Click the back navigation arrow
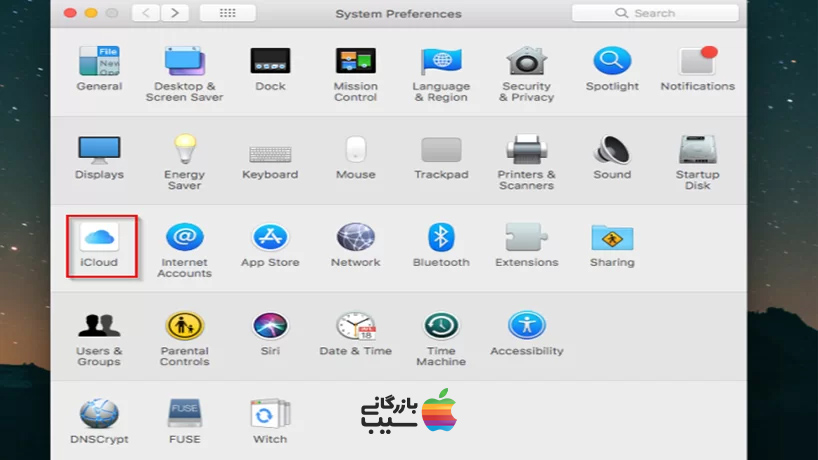The image size is (818, 460). pyautogui.click(x=146, y=13)
